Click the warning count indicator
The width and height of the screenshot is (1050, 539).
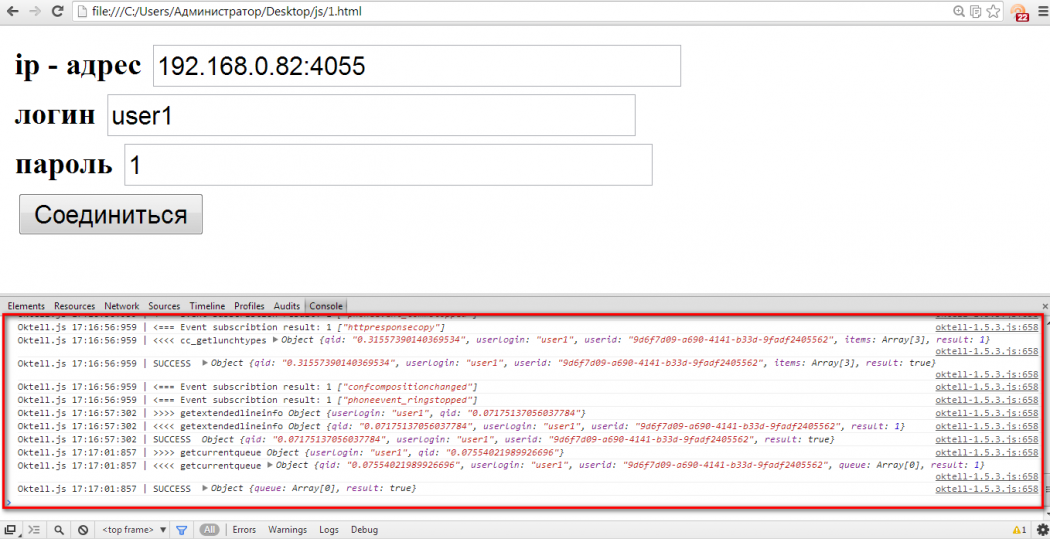point(1019,530)
